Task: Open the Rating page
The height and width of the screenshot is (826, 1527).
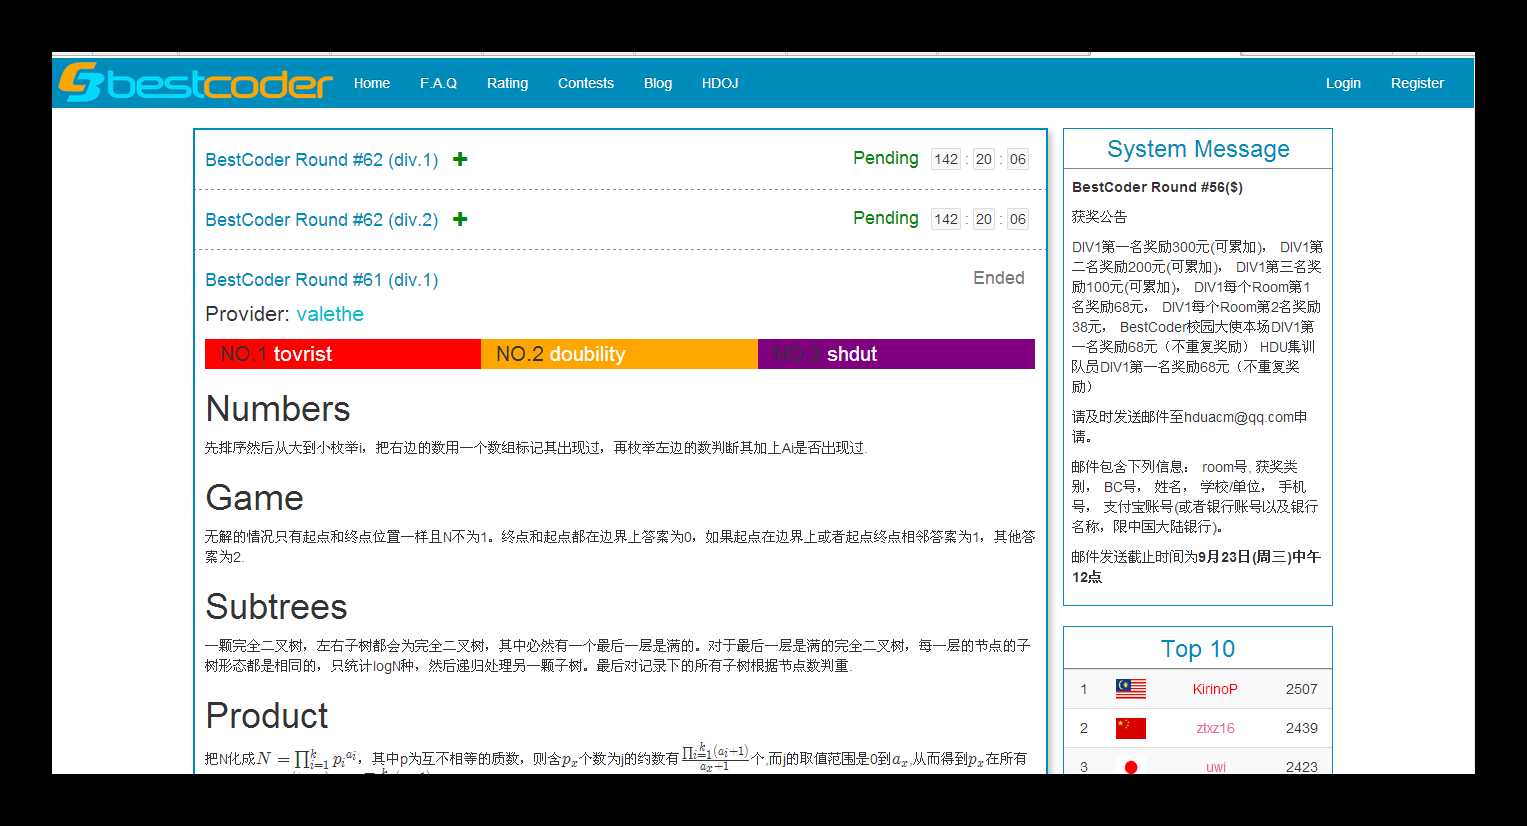Action: 507,83
